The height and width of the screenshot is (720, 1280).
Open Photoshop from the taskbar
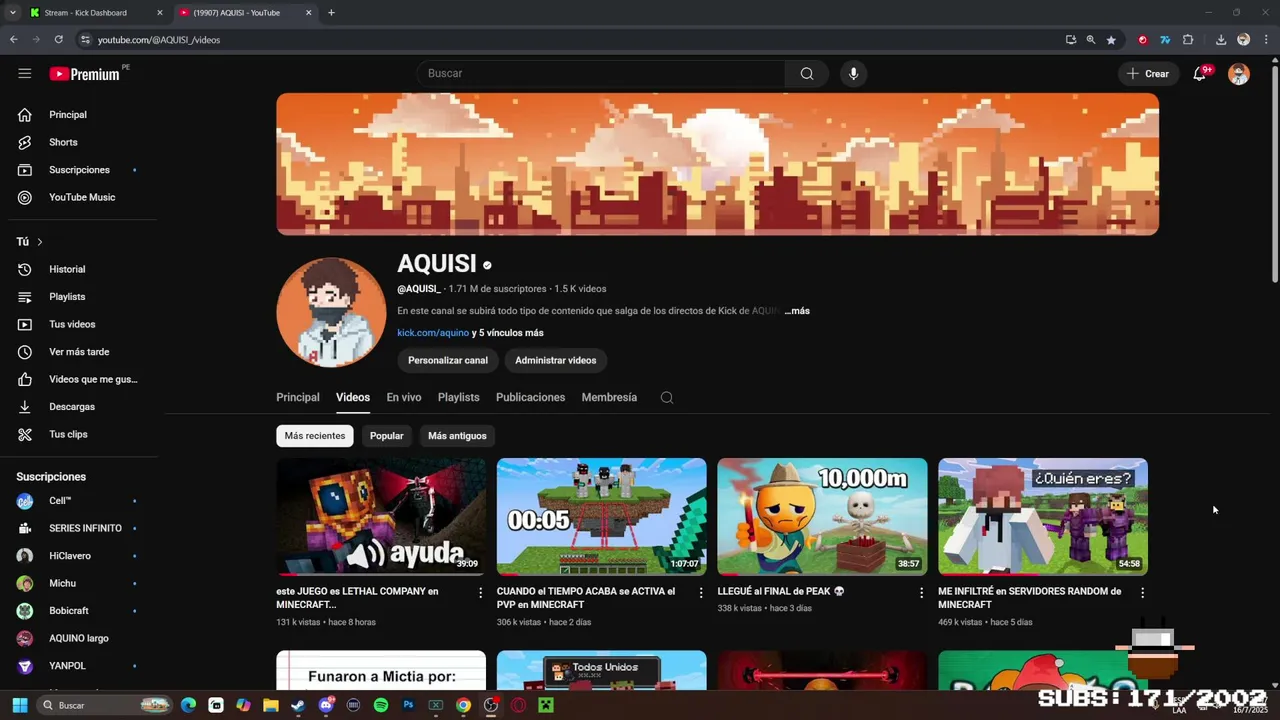[408, 705]
